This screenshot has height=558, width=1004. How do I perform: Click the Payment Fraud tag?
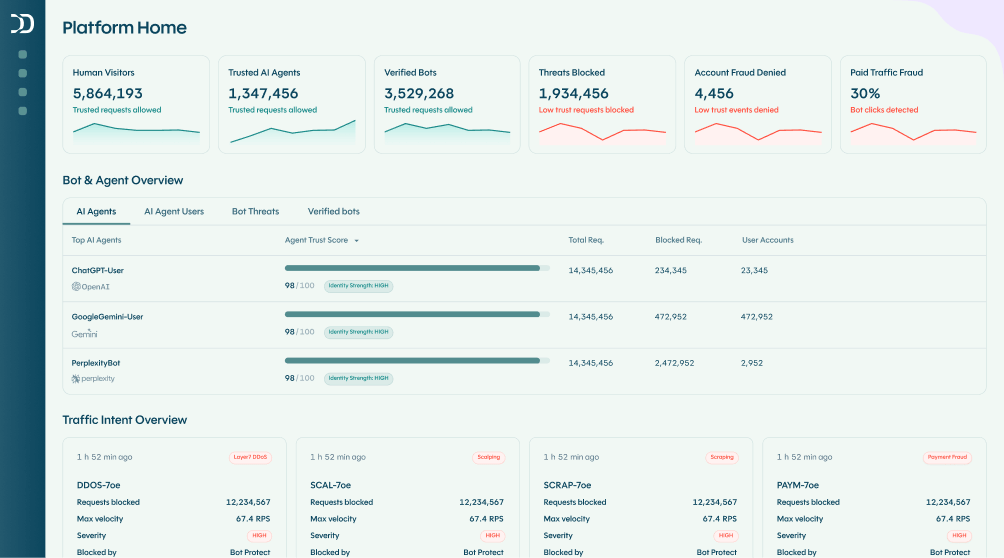coord(947,457)
